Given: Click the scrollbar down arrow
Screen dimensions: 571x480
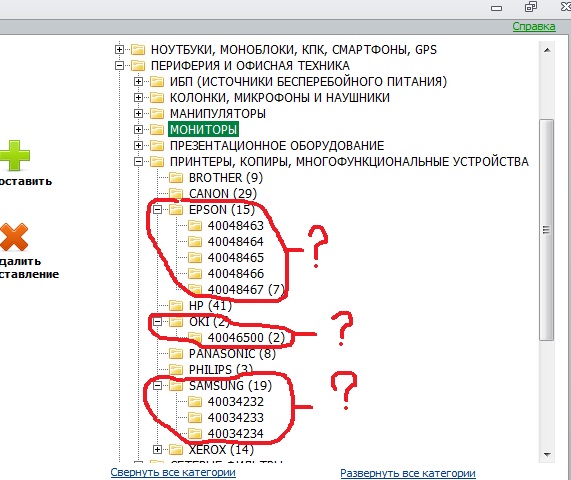Looking at the screenshot, I should pos(547,455).
